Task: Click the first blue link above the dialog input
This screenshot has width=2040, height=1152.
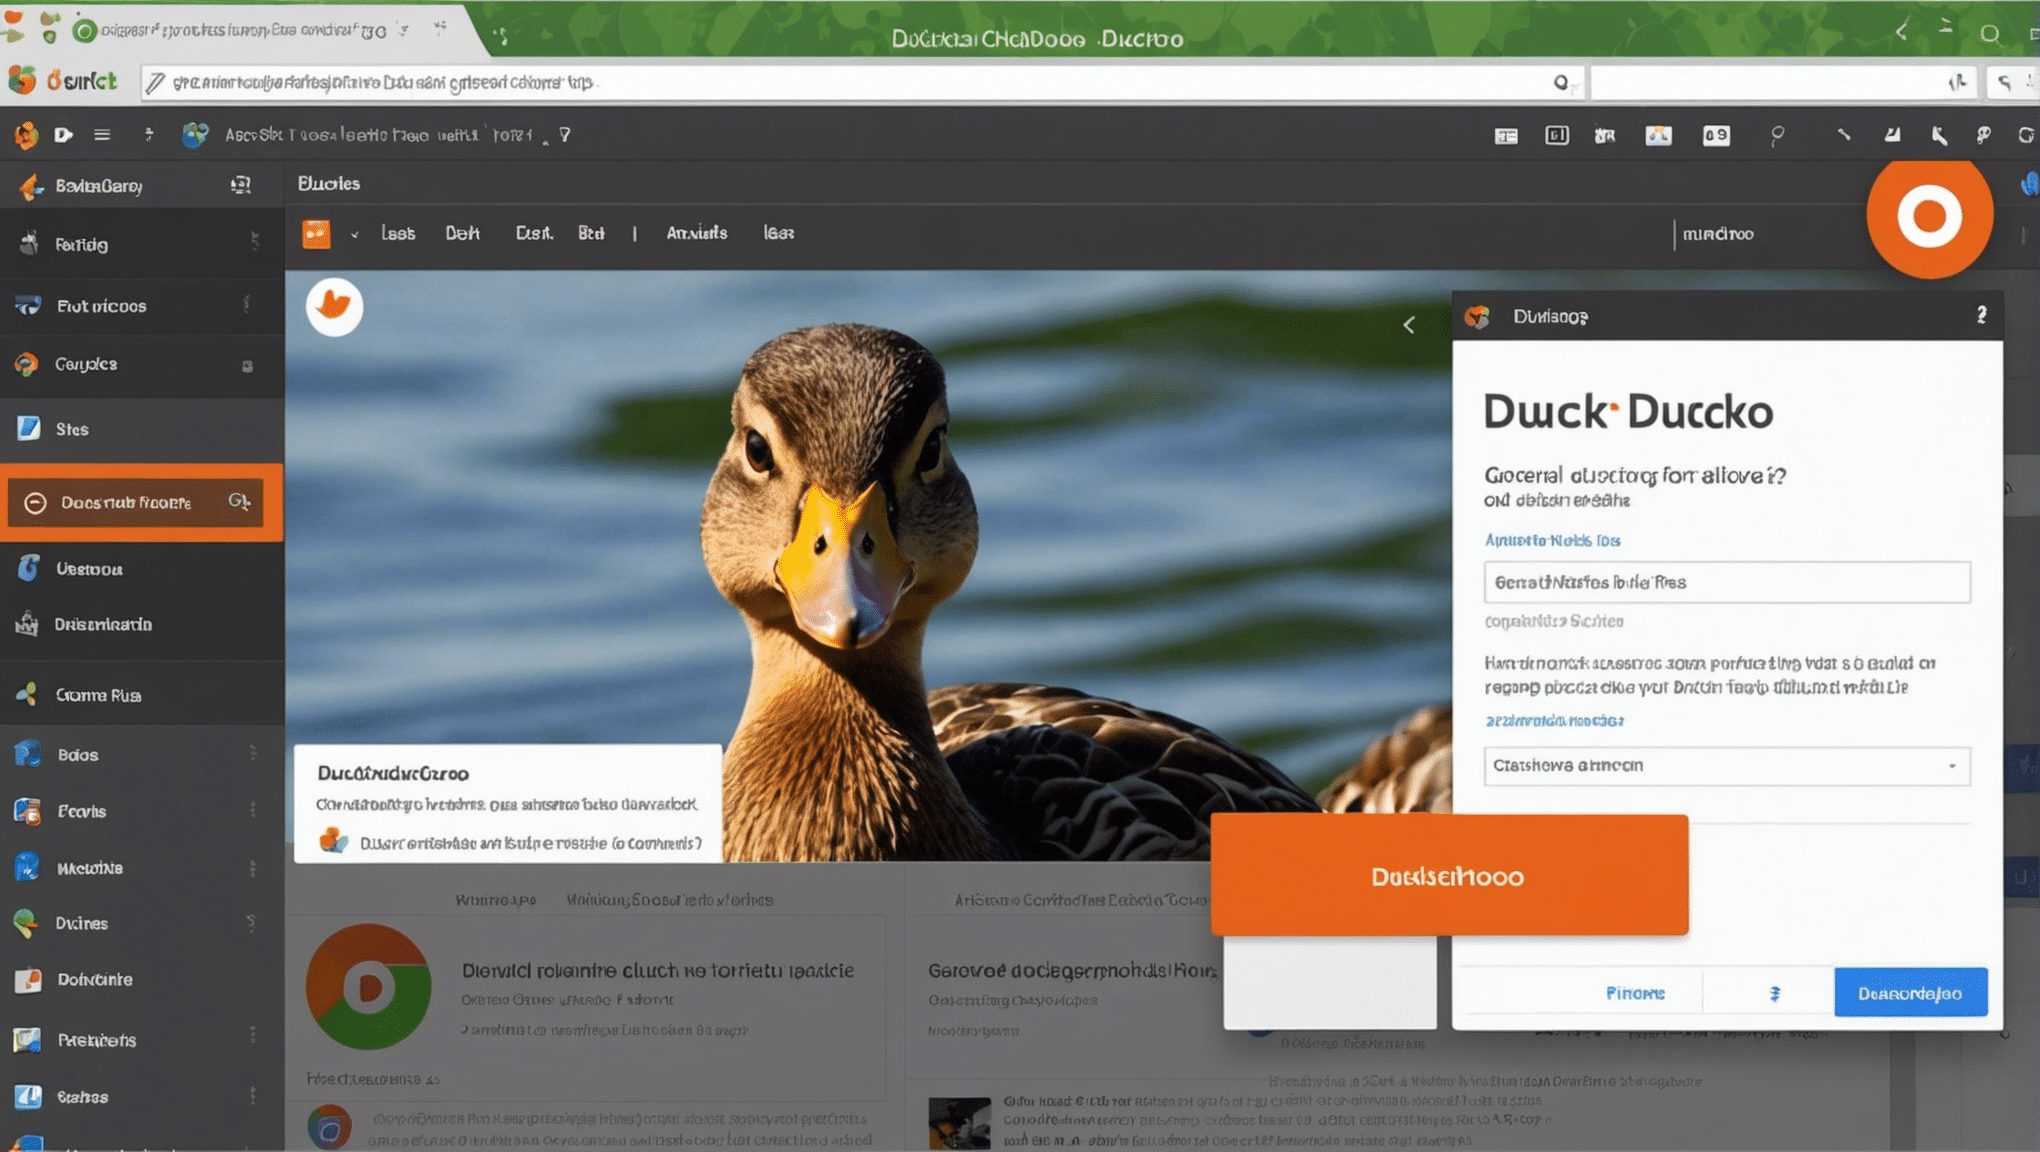Action: pyautogui.click(x=1552, y=541)
